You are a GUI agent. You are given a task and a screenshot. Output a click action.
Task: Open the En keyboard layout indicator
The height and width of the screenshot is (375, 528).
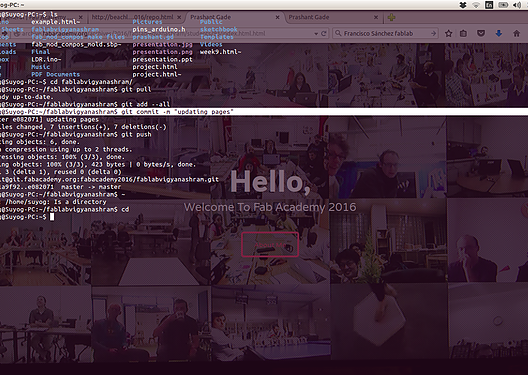click(x=489, y=5)
